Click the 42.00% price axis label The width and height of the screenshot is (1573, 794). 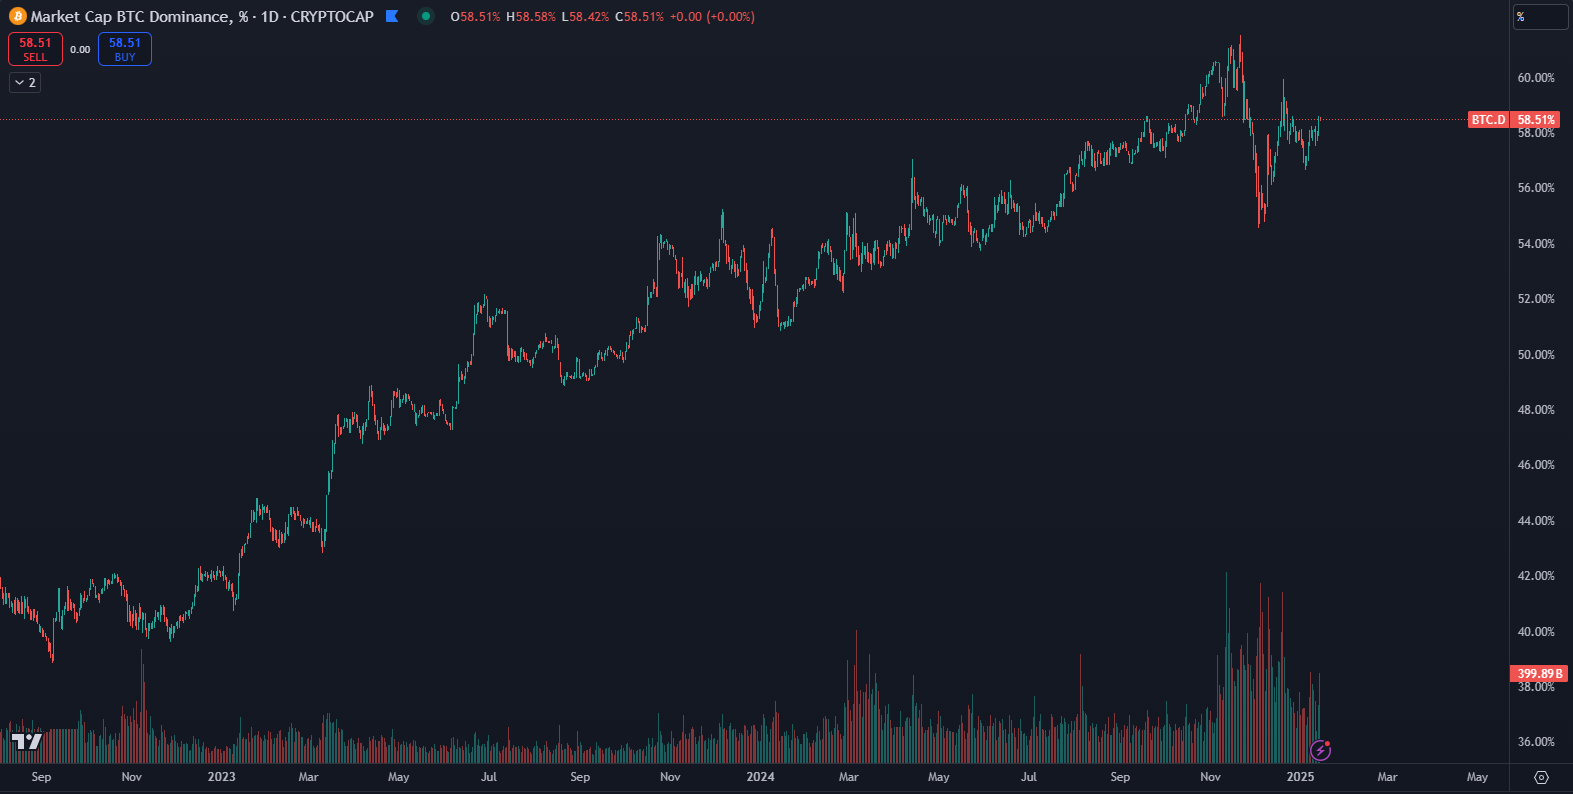[1536, 576]
